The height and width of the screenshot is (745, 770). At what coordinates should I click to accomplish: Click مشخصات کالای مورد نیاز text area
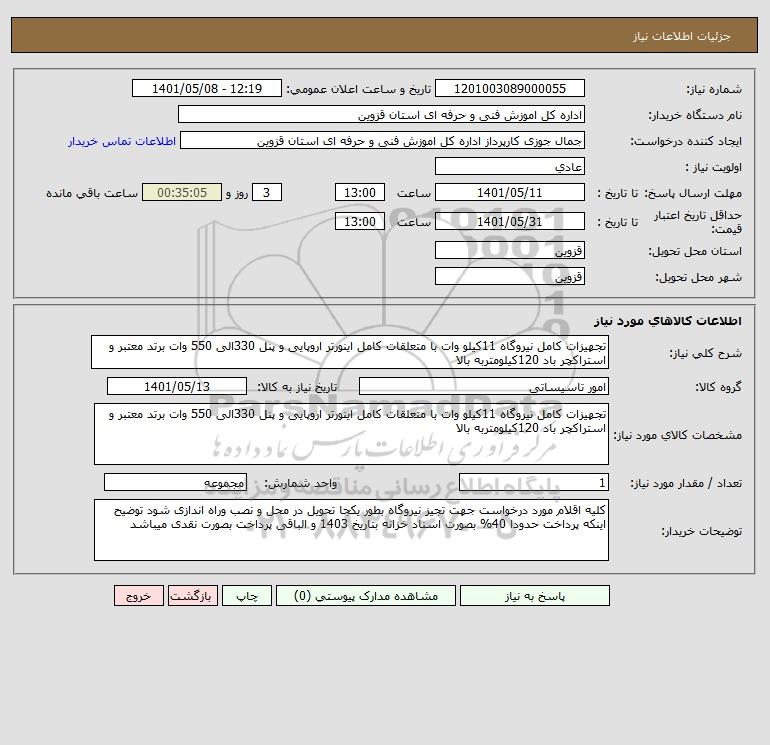(351, 434)
